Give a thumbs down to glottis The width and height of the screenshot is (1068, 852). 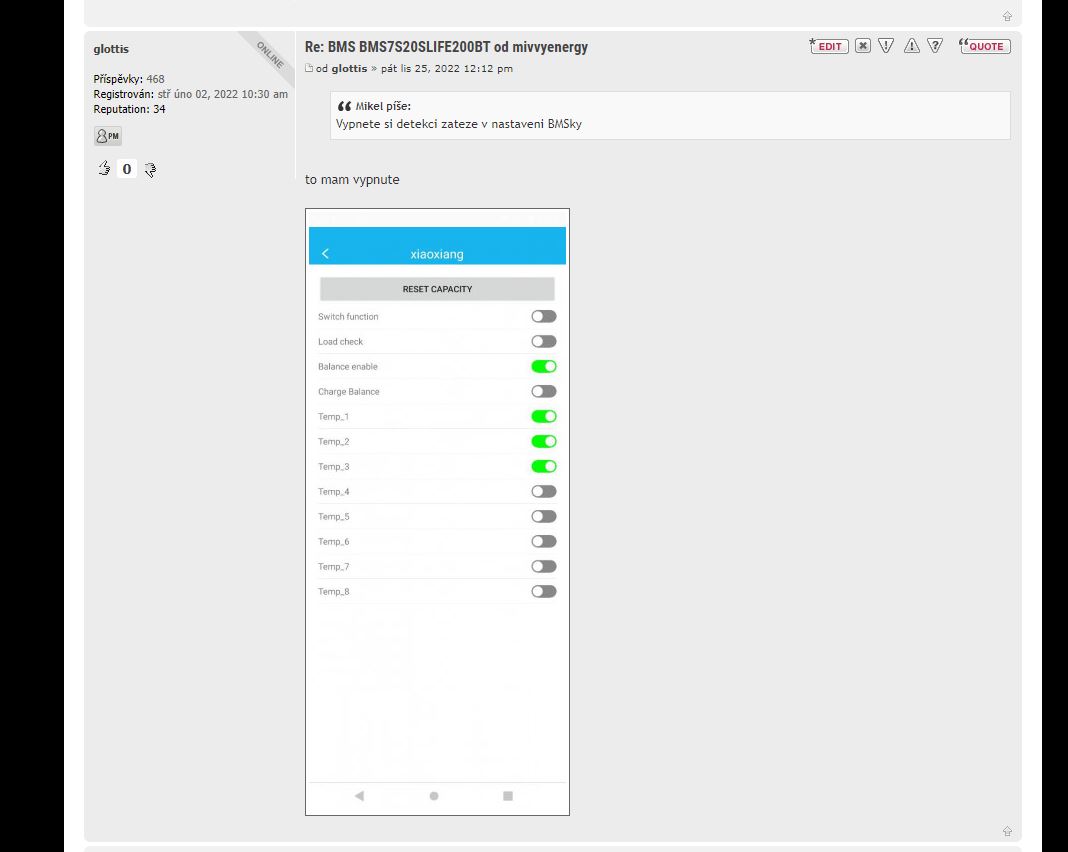coord(150,169)
